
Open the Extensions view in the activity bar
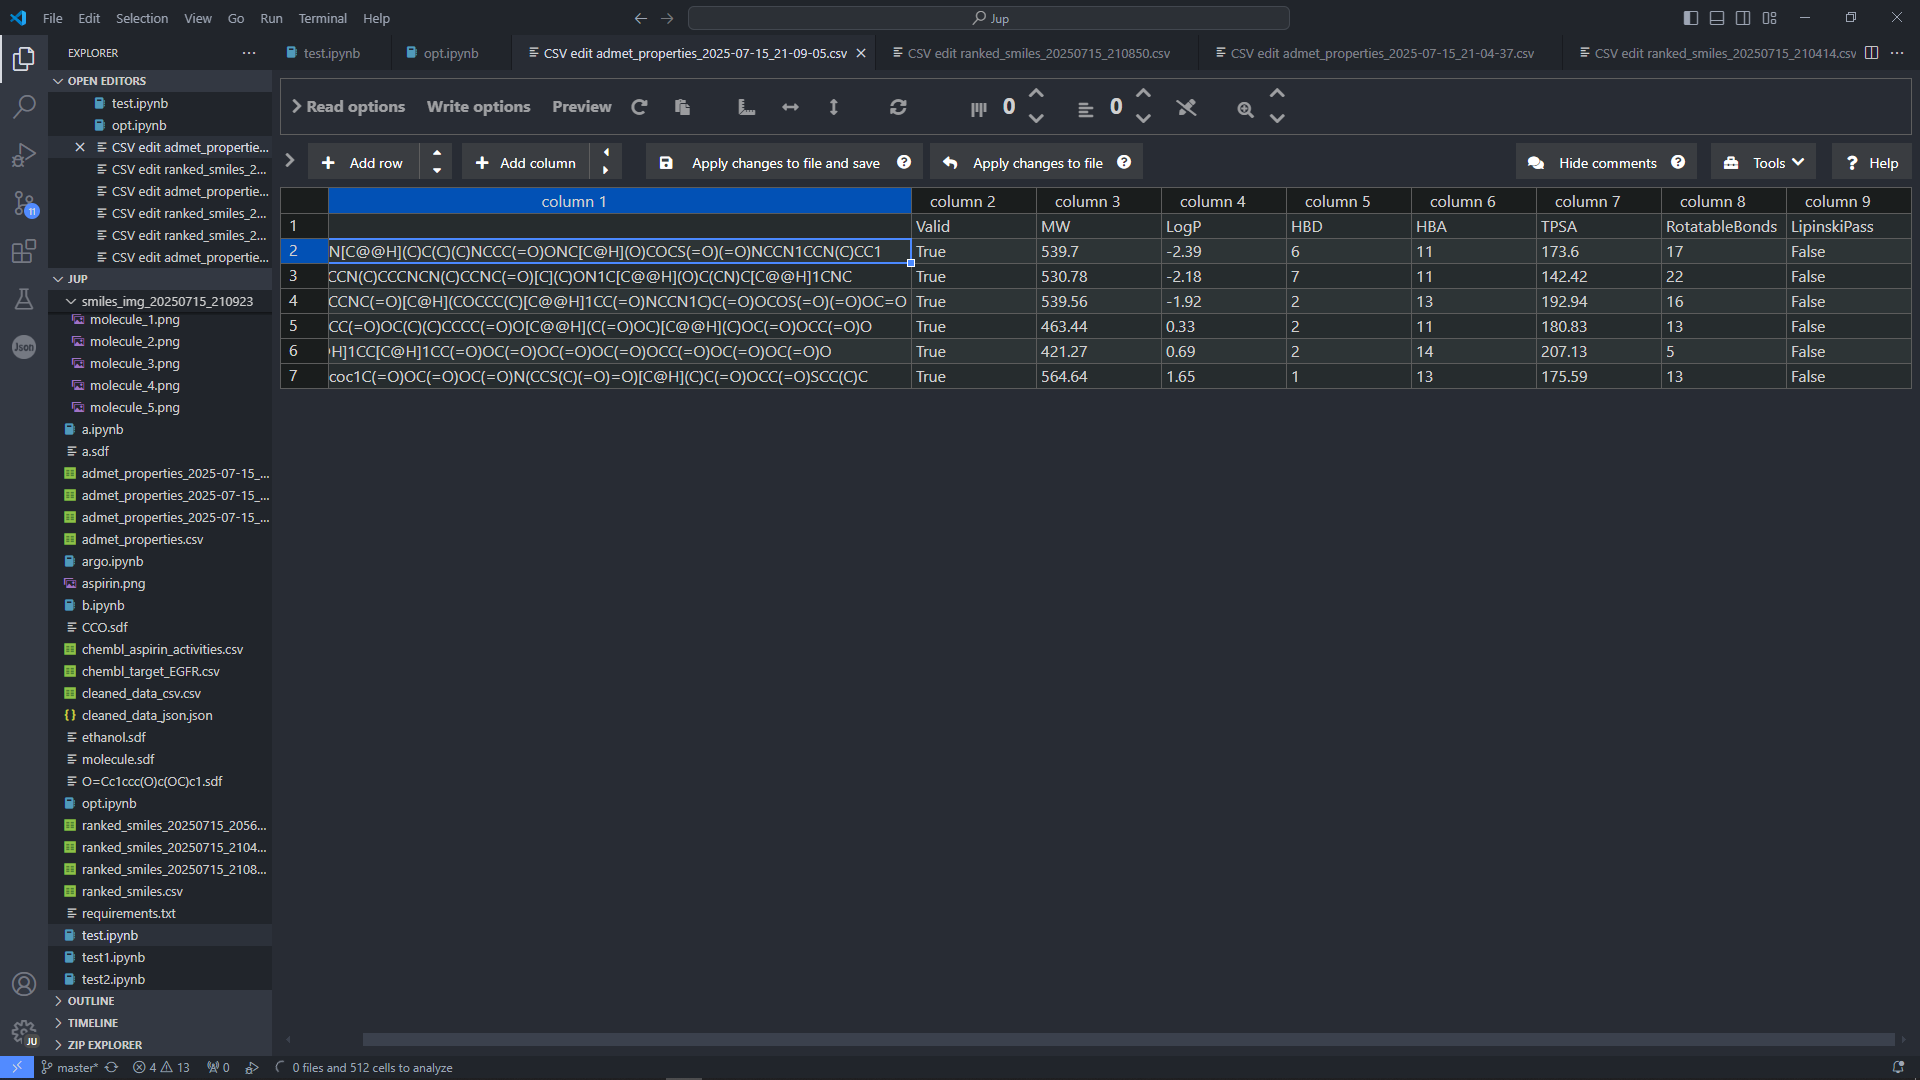[24, 251]
